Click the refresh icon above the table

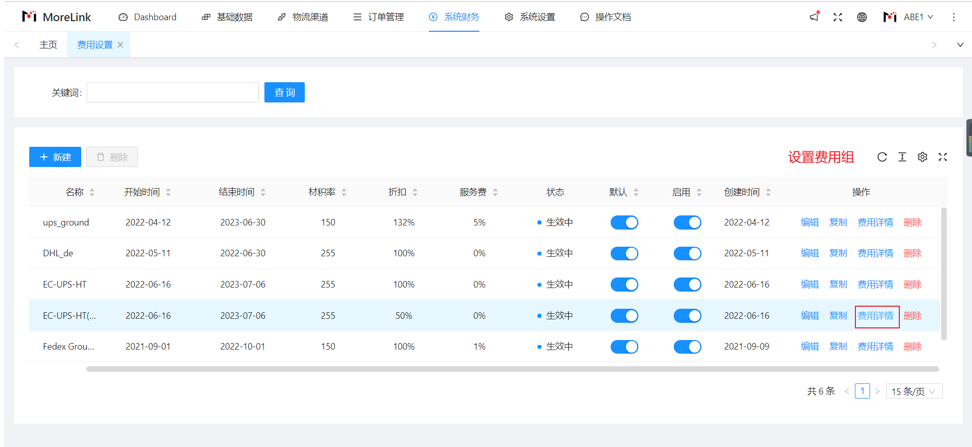882,157
